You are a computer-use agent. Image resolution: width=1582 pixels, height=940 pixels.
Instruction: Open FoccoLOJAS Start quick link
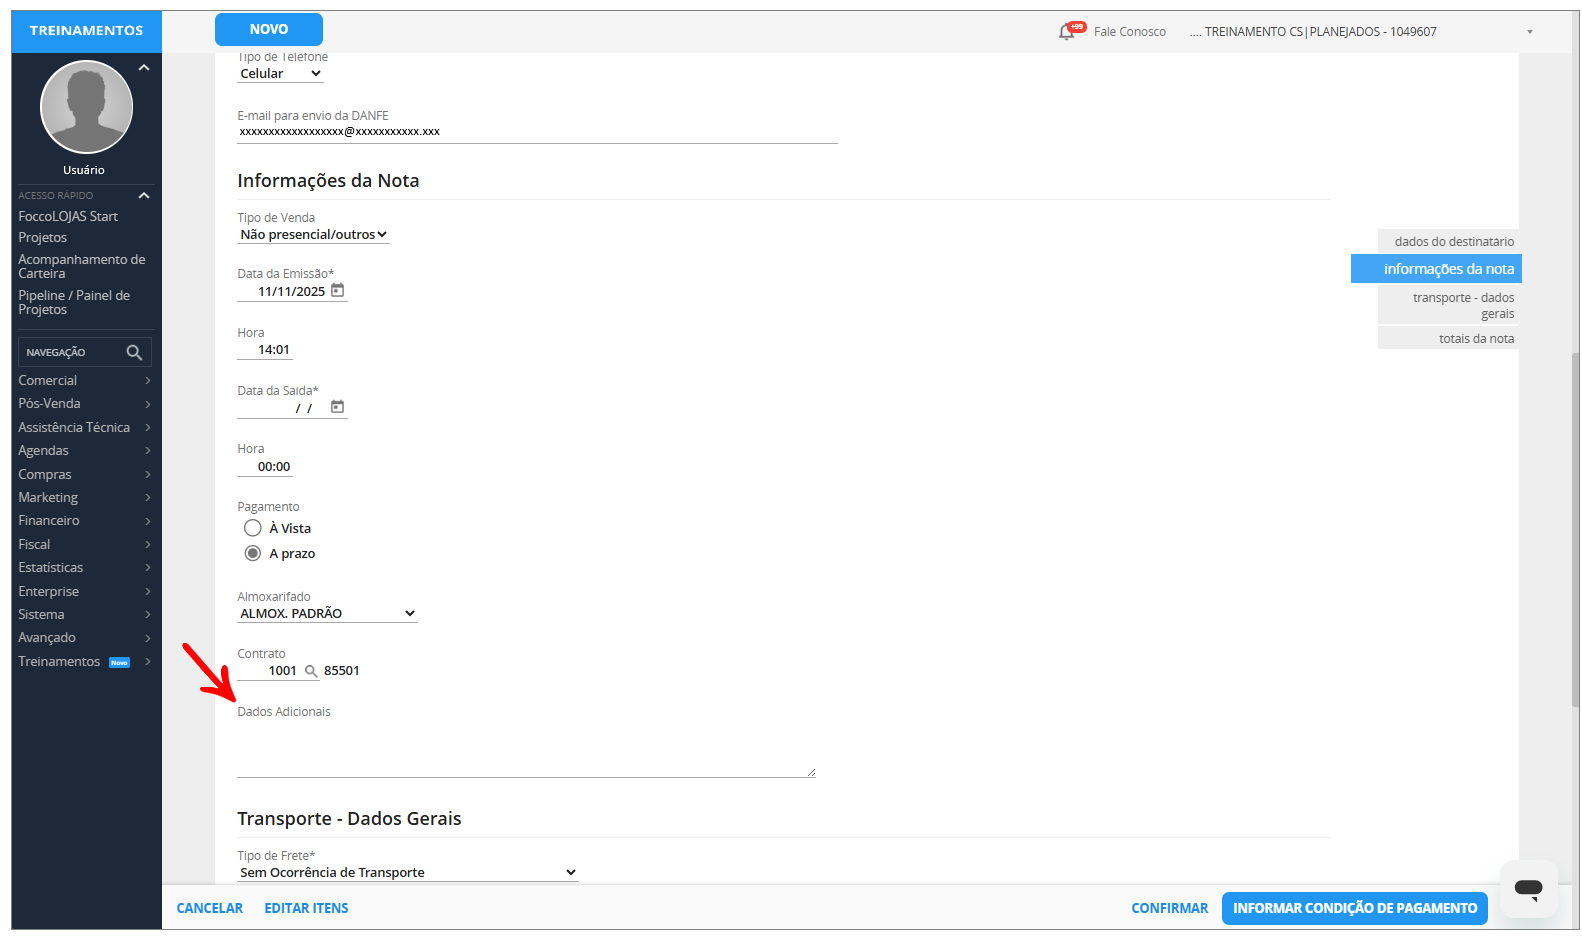68,217
